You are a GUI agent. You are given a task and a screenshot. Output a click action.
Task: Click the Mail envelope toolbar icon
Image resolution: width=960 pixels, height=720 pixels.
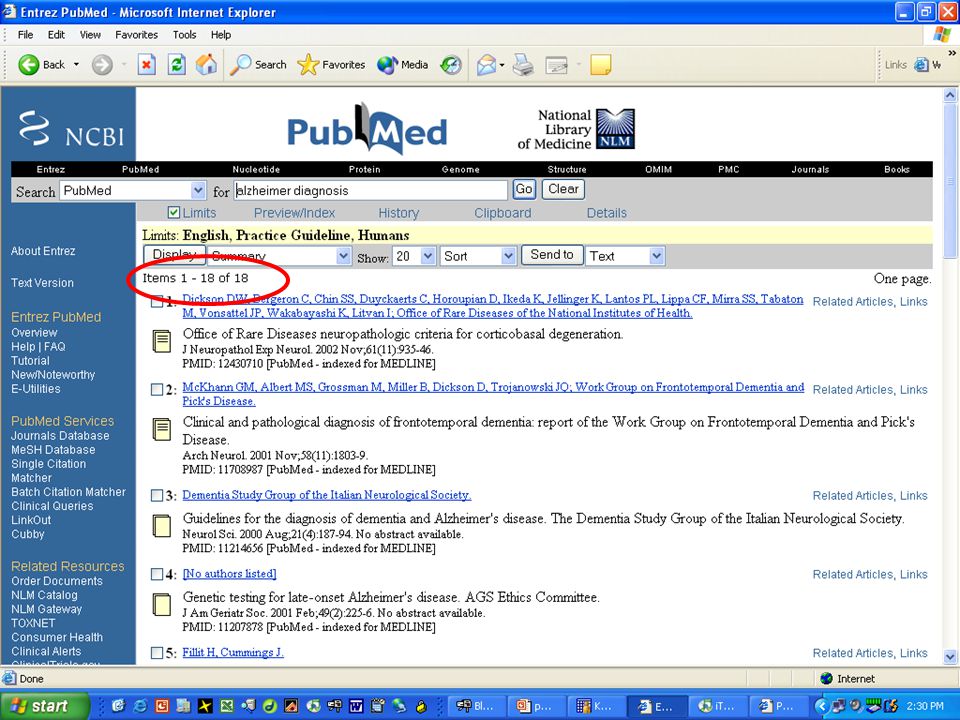[486, 64]
